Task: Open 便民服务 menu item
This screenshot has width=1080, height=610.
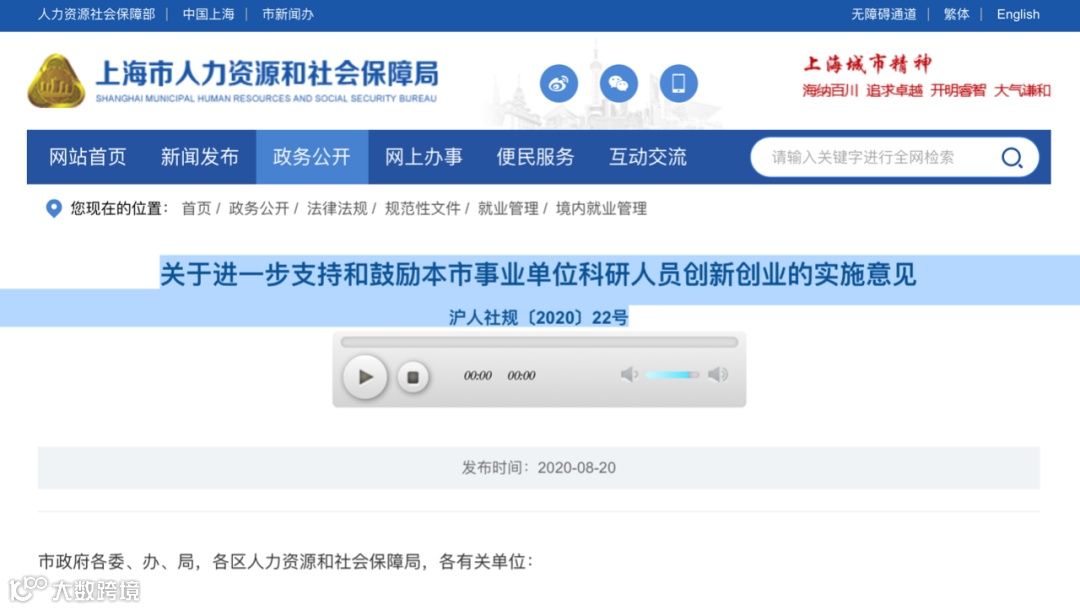Action: [x=536, y=157]
